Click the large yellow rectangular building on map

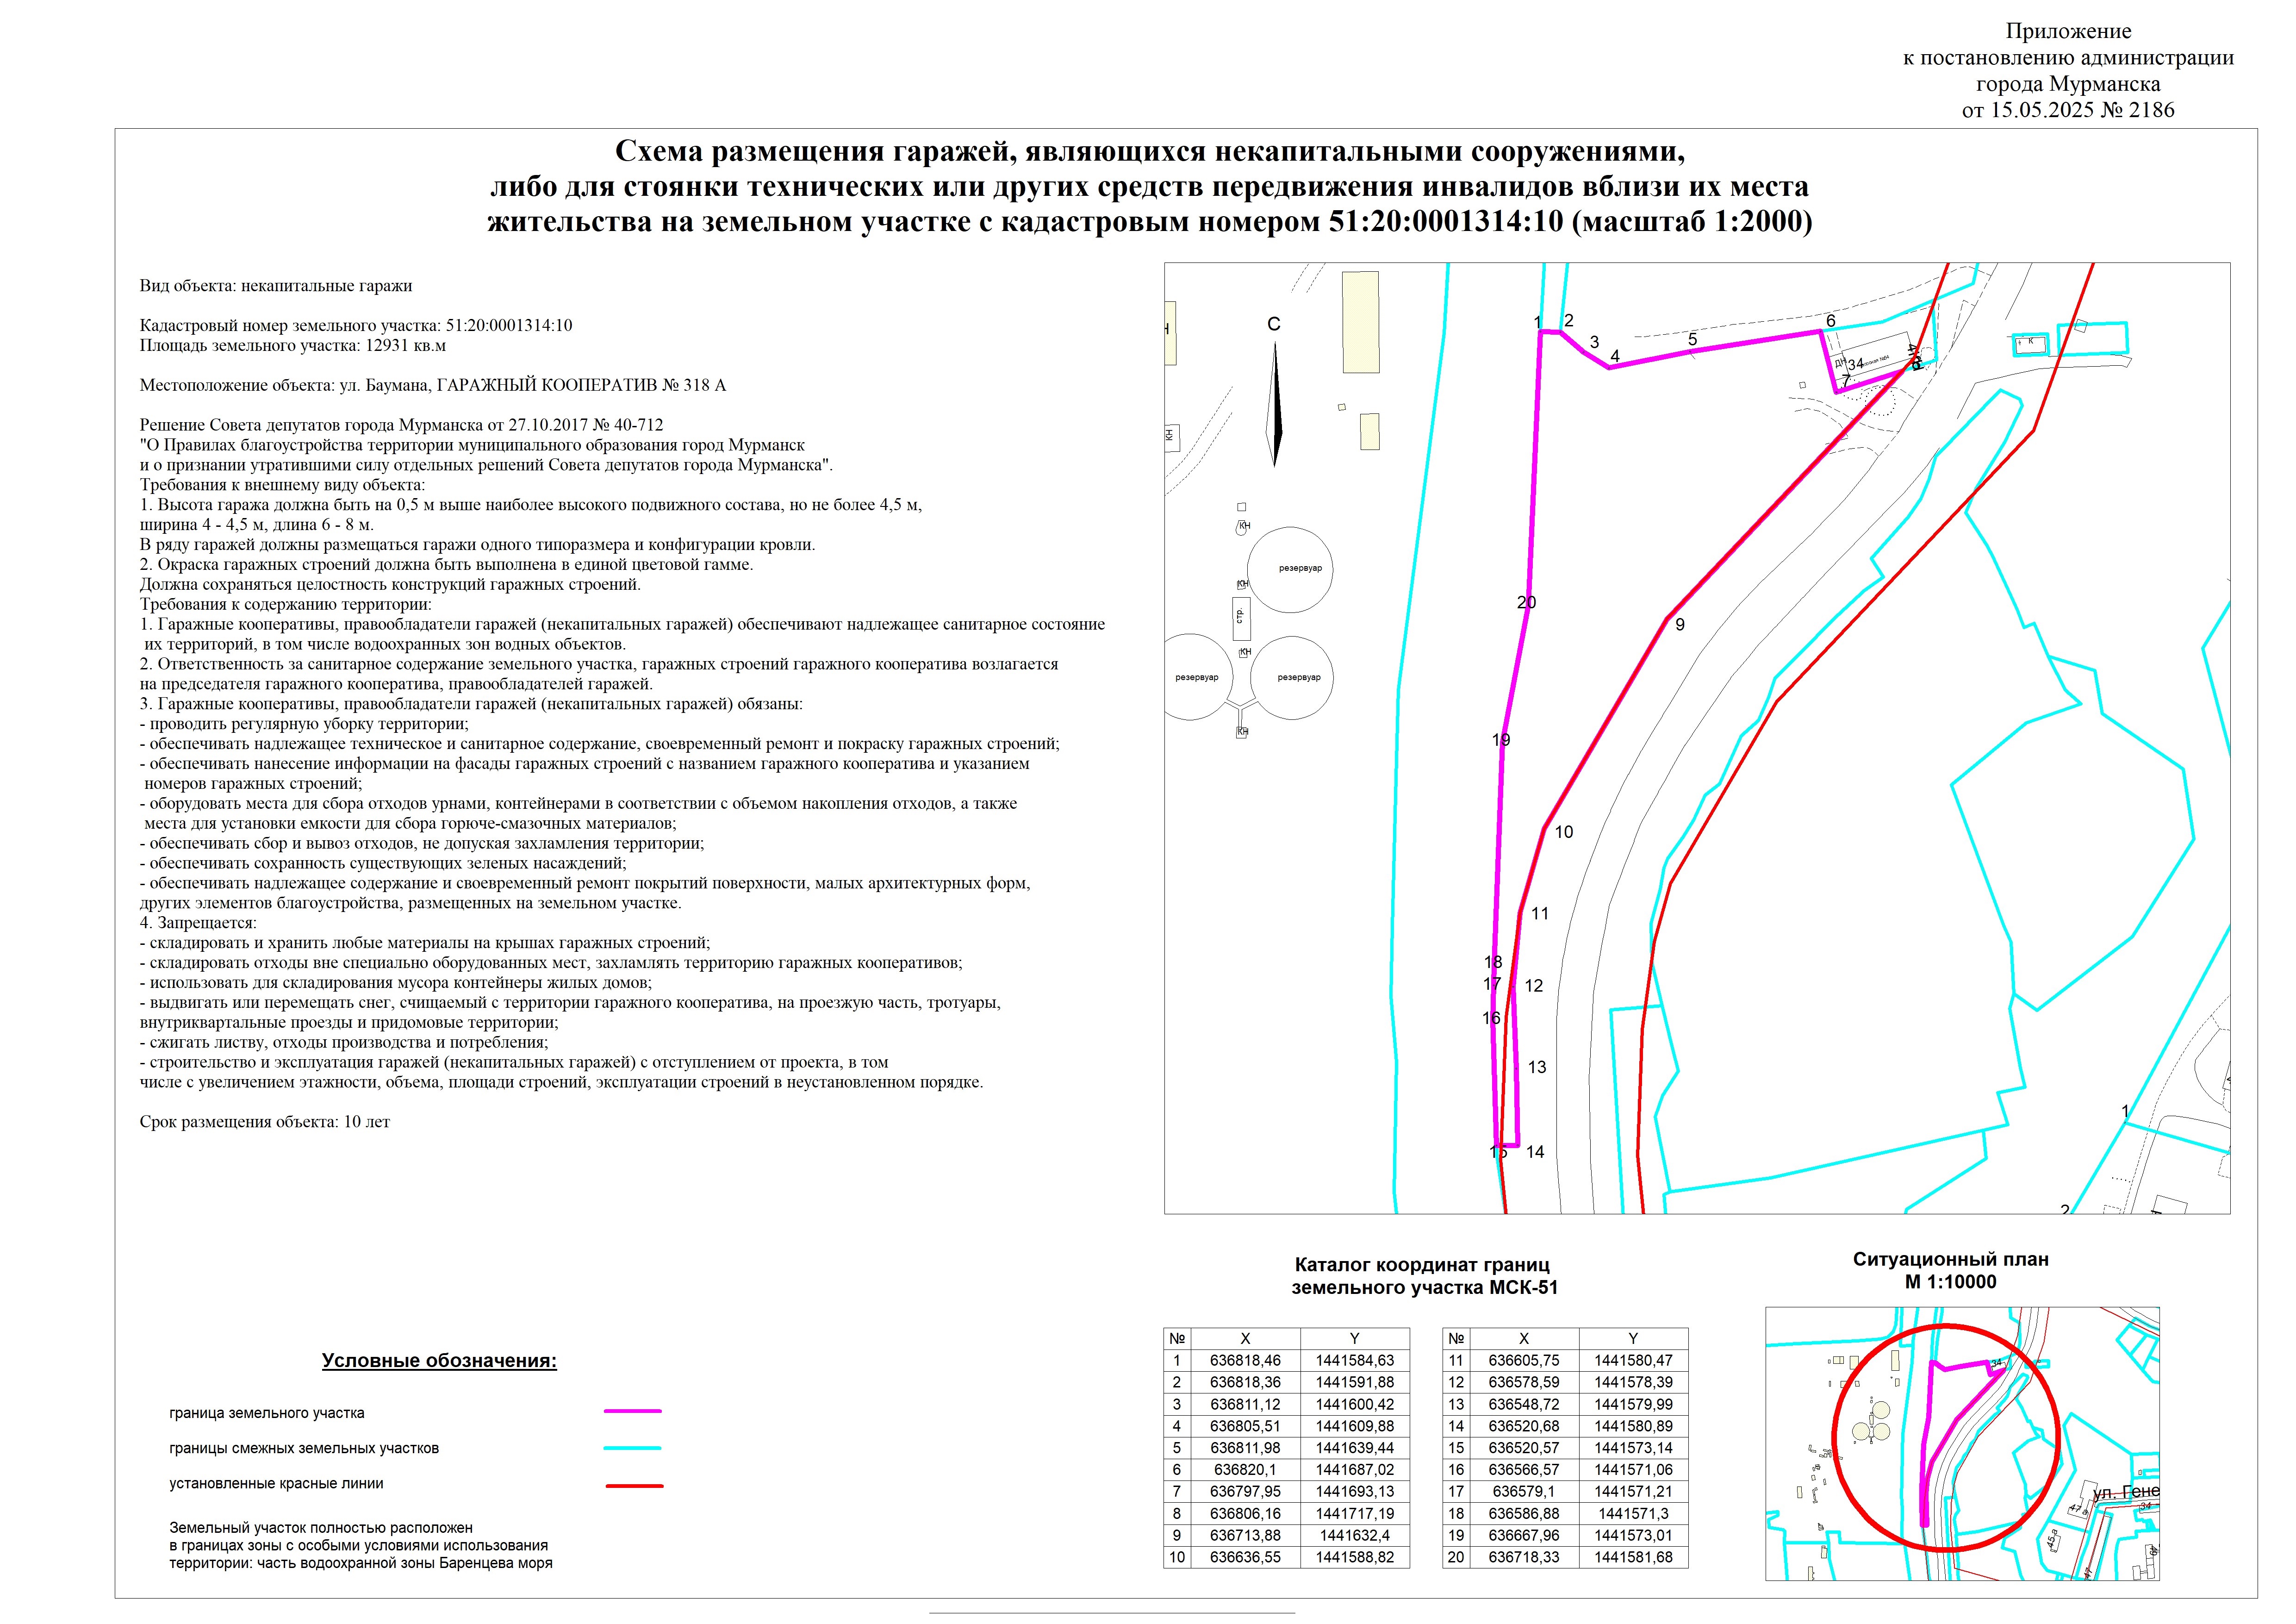pos(1360,322)
